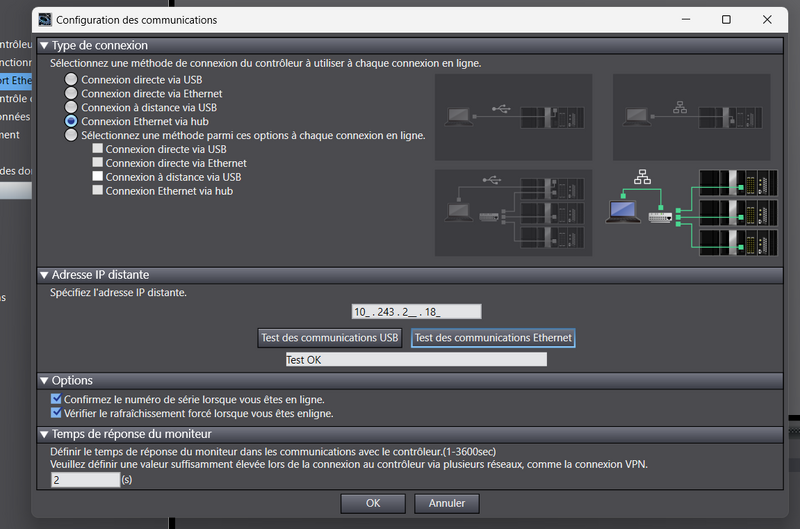
Task: Click the remote IP address field
Action: pyautogui.click(x=416, y=312)
